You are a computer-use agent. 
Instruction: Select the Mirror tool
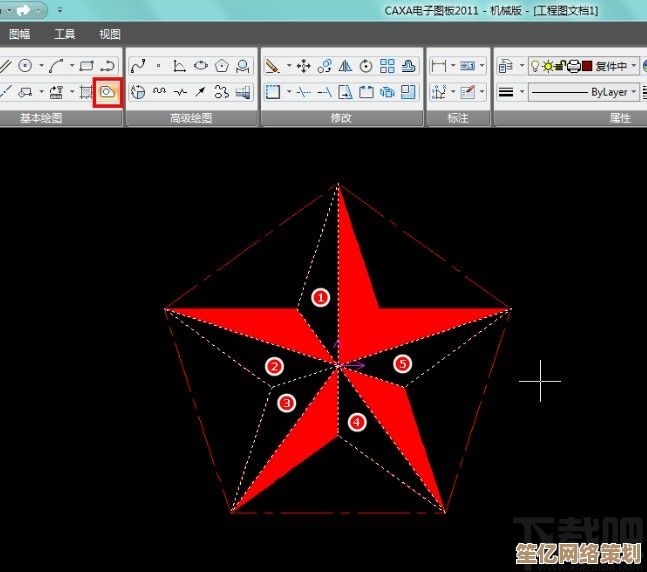pyautogui.click(x=345, y=66)
